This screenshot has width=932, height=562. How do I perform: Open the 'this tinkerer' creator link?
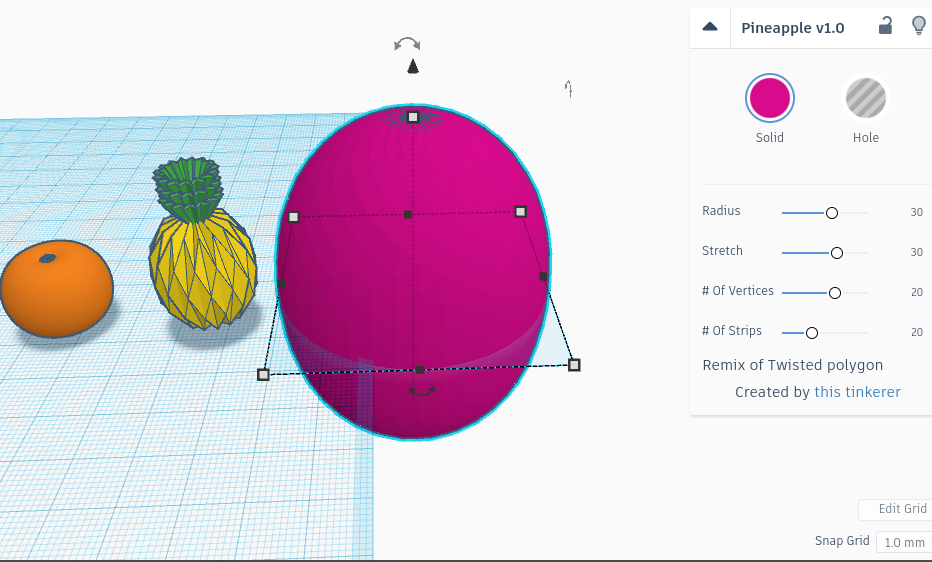tap(857, 392)
